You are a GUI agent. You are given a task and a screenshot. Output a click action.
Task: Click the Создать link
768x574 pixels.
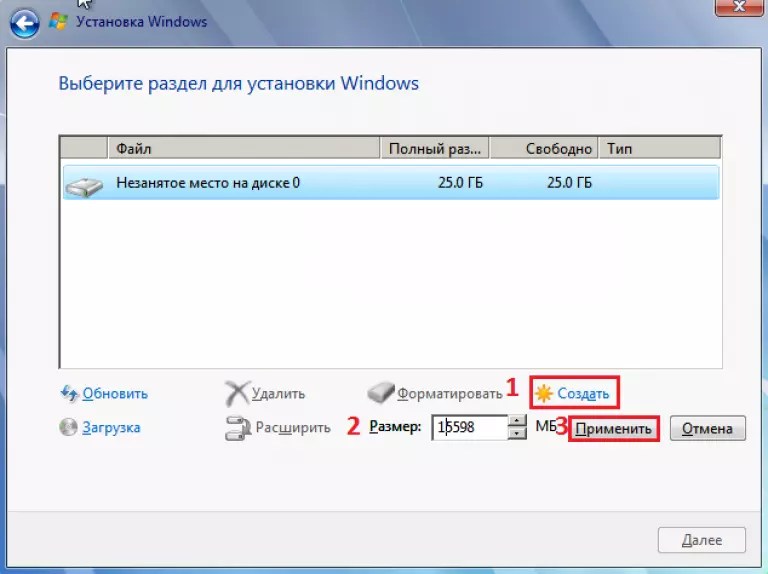tap(583, 394)
